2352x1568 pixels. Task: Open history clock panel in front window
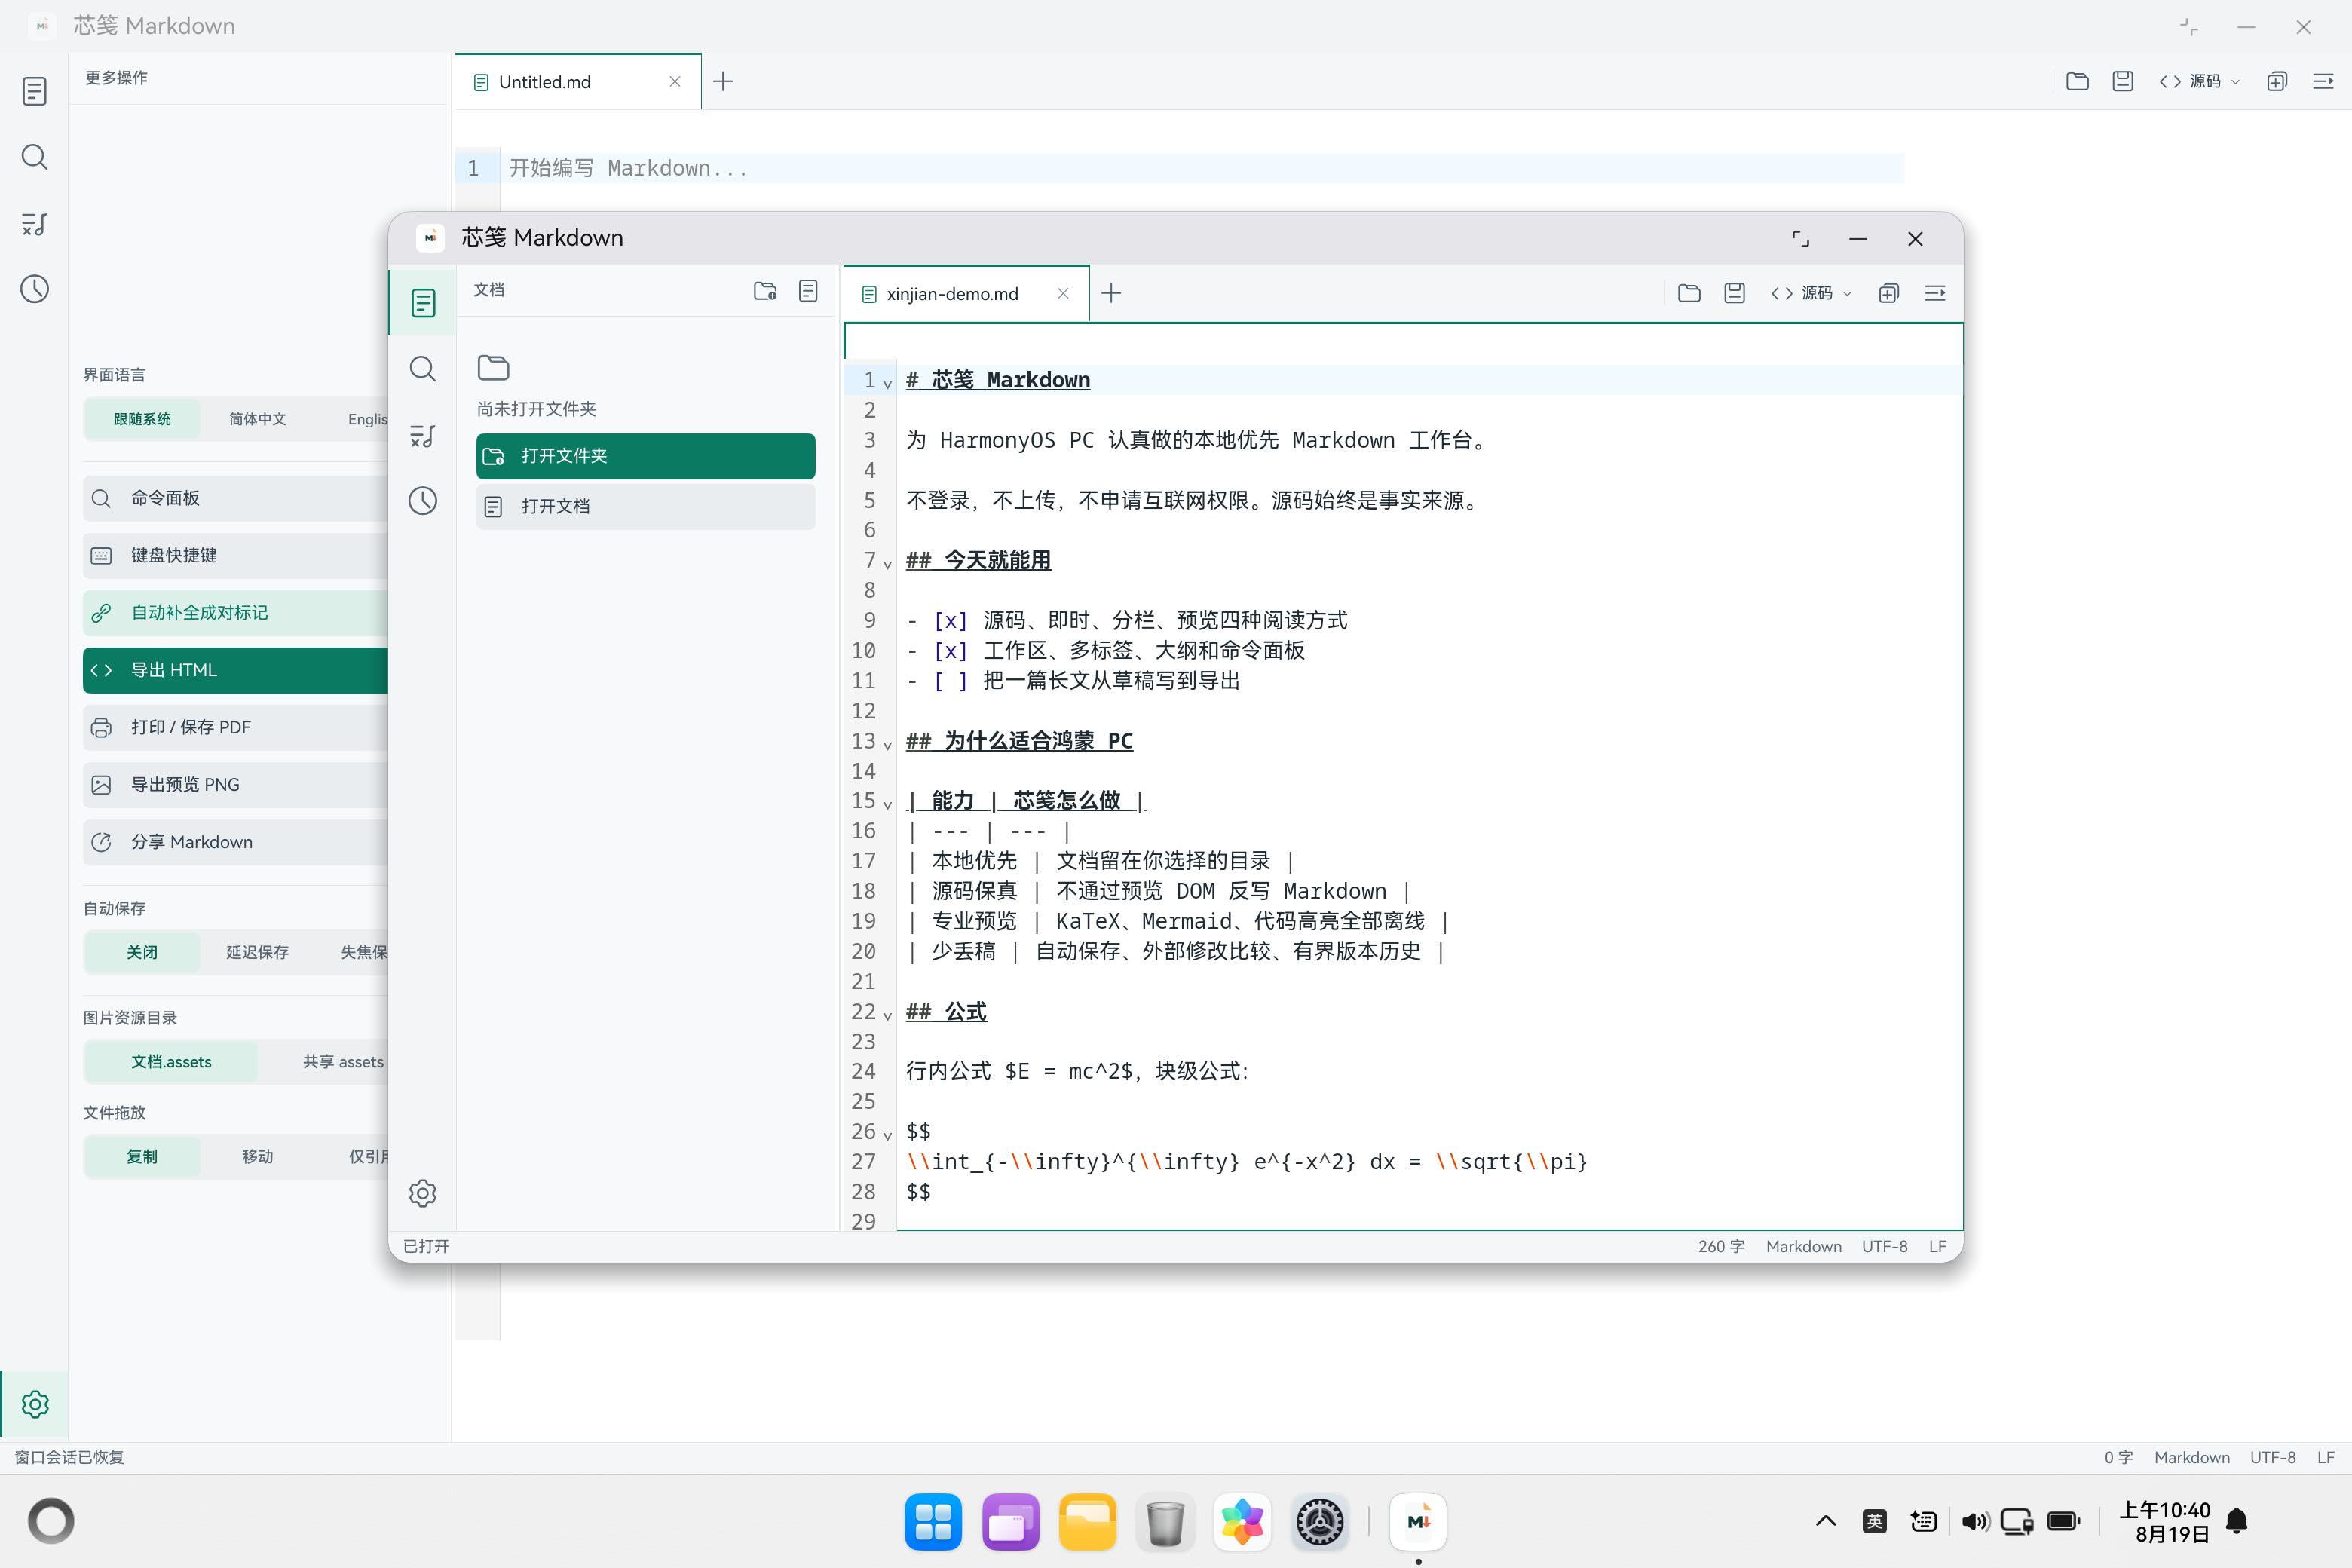pos(423,501)
